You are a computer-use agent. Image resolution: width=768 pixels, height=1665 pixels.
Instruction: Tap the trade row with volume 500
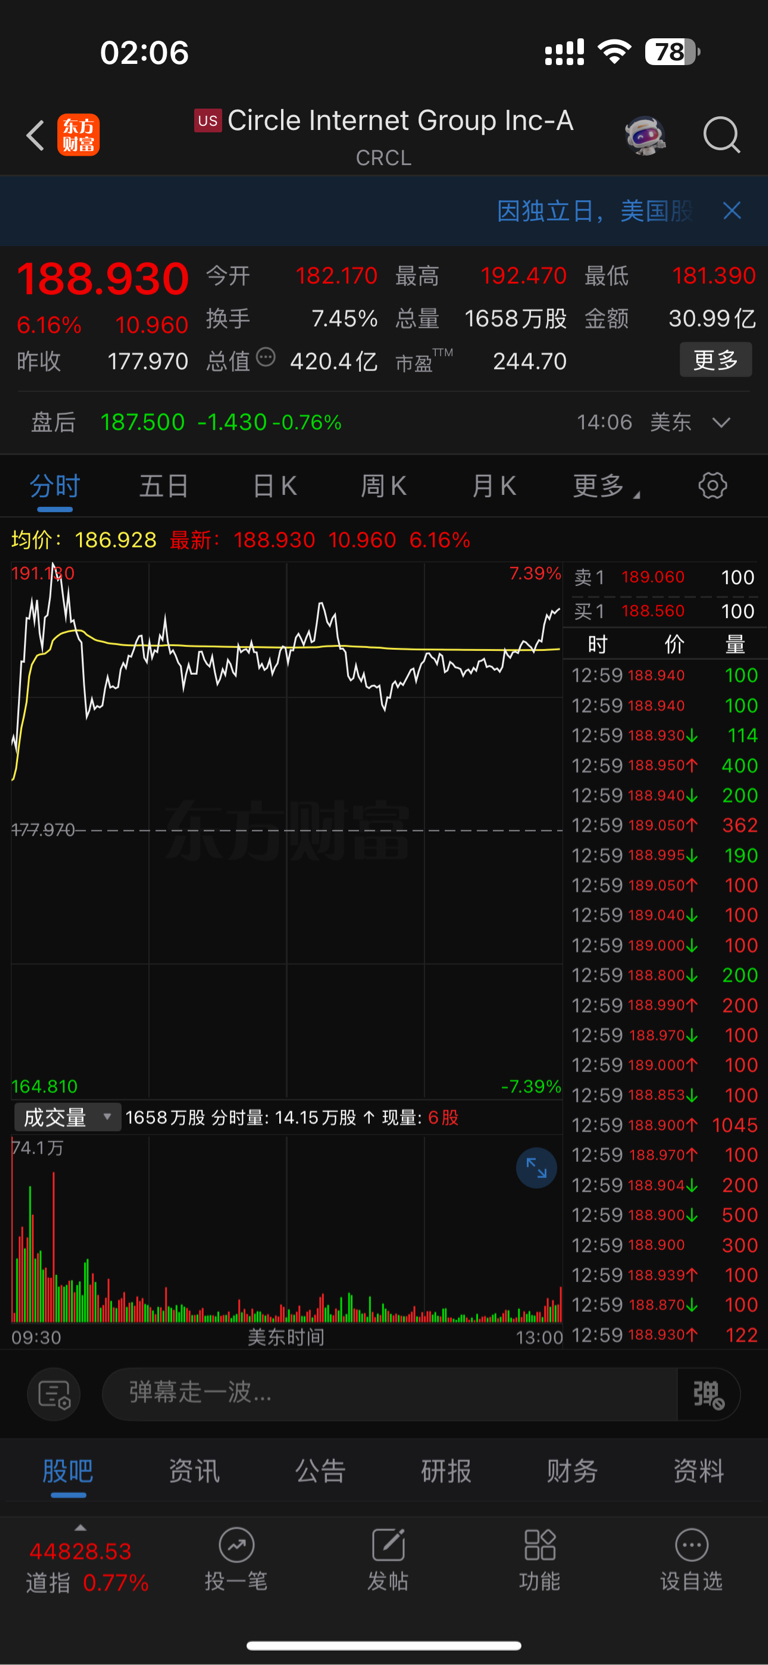665,1215
